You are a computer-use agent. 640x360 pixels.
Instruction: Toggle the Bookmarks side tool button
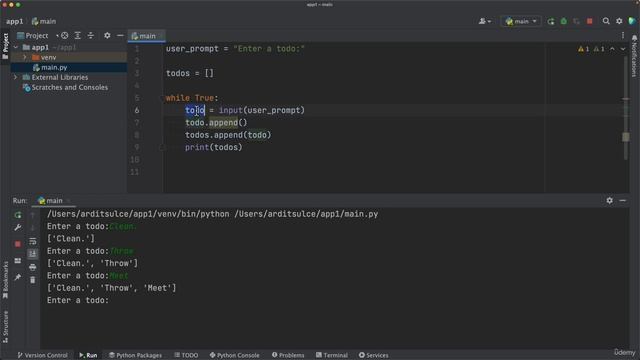5,280
